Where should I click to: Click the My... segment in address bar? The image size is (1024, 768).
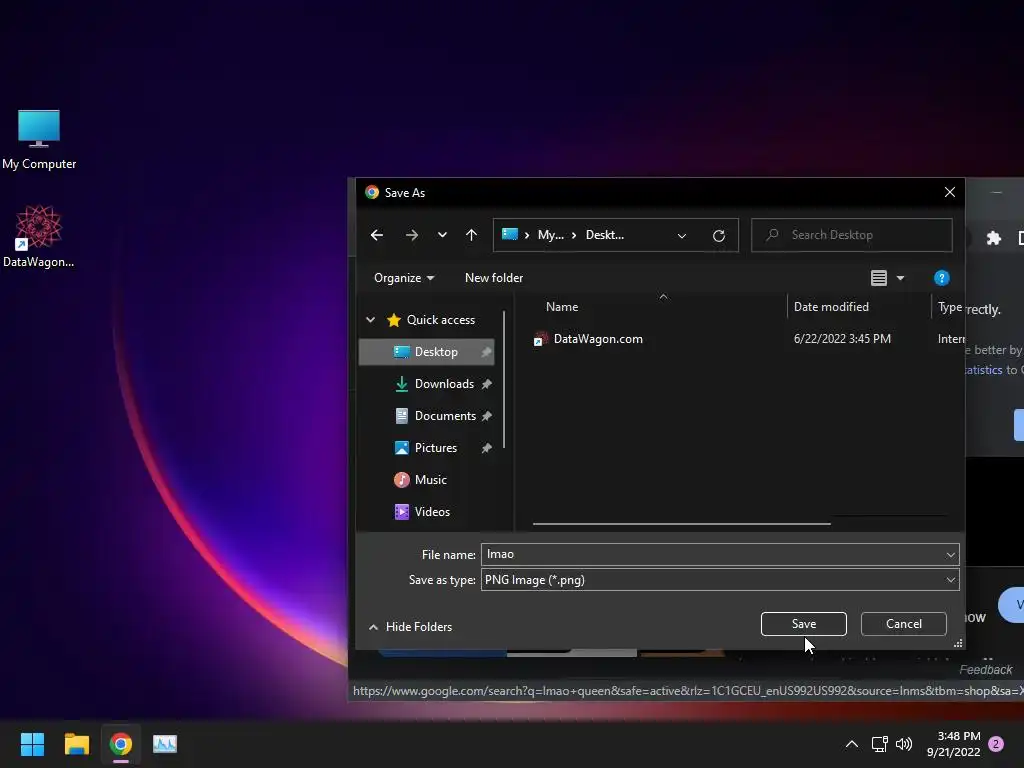pyautogui.click(x=551, y=235)
